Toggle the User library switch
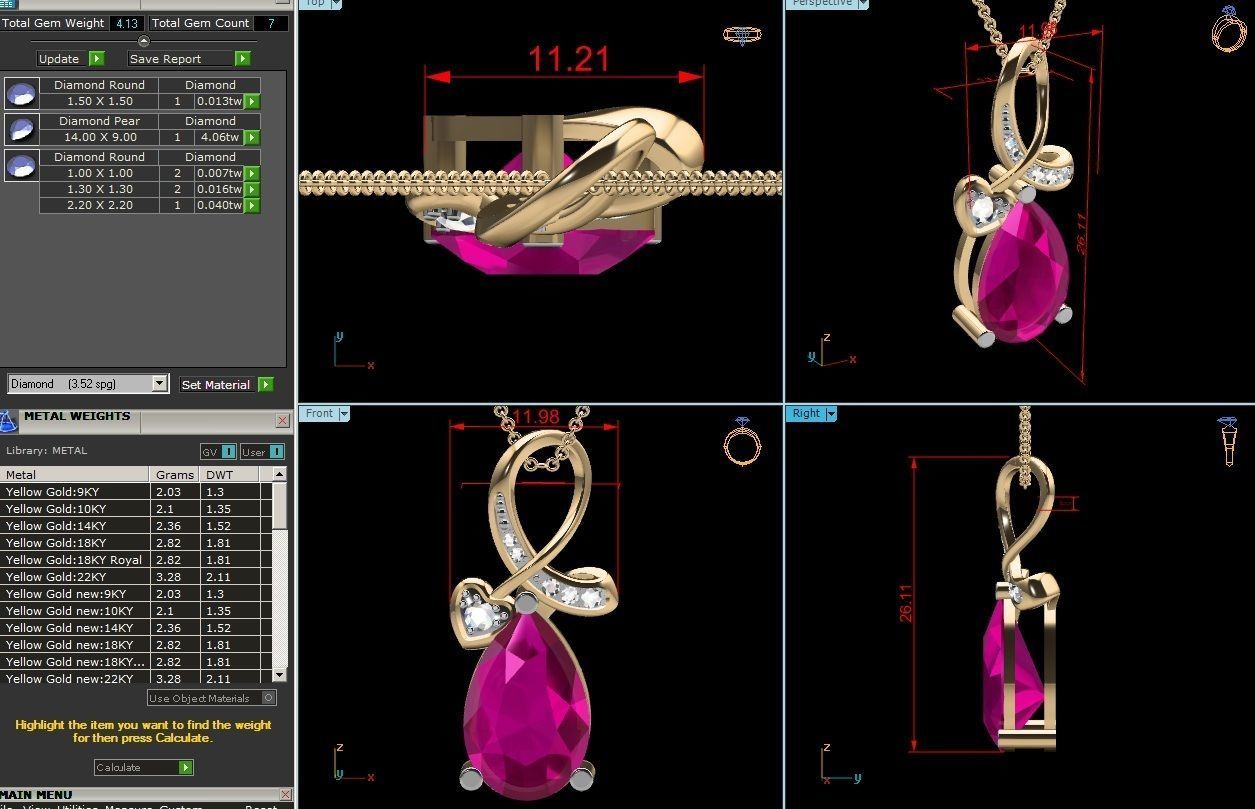The height and width of the screenshot is (809, 1255). [263, 452]
